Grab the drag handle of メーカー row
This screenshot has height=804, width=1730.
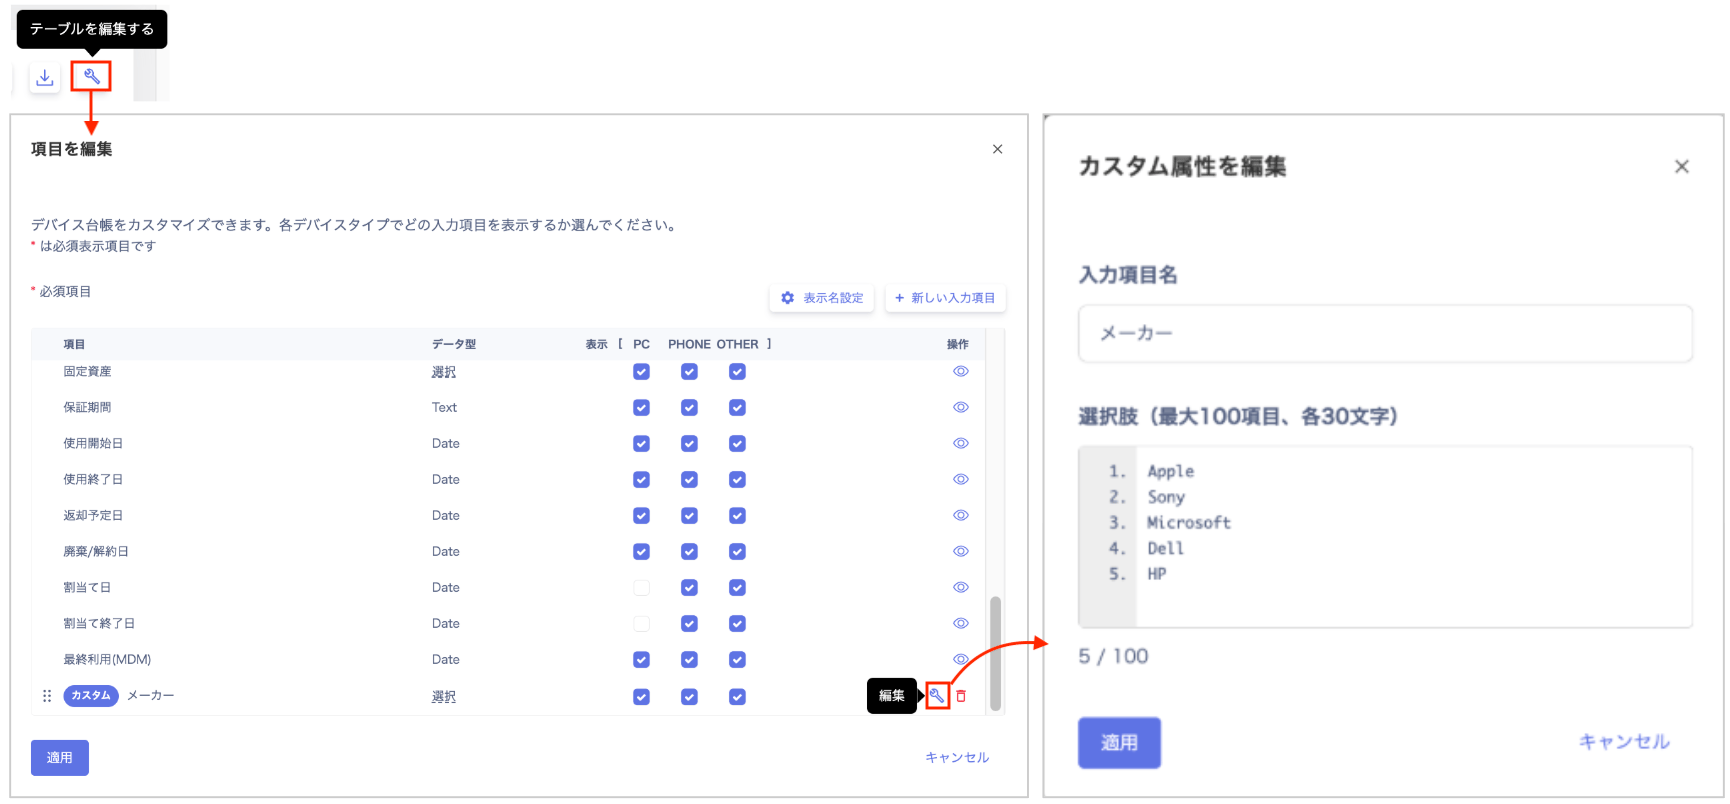(x=47, y=695)
